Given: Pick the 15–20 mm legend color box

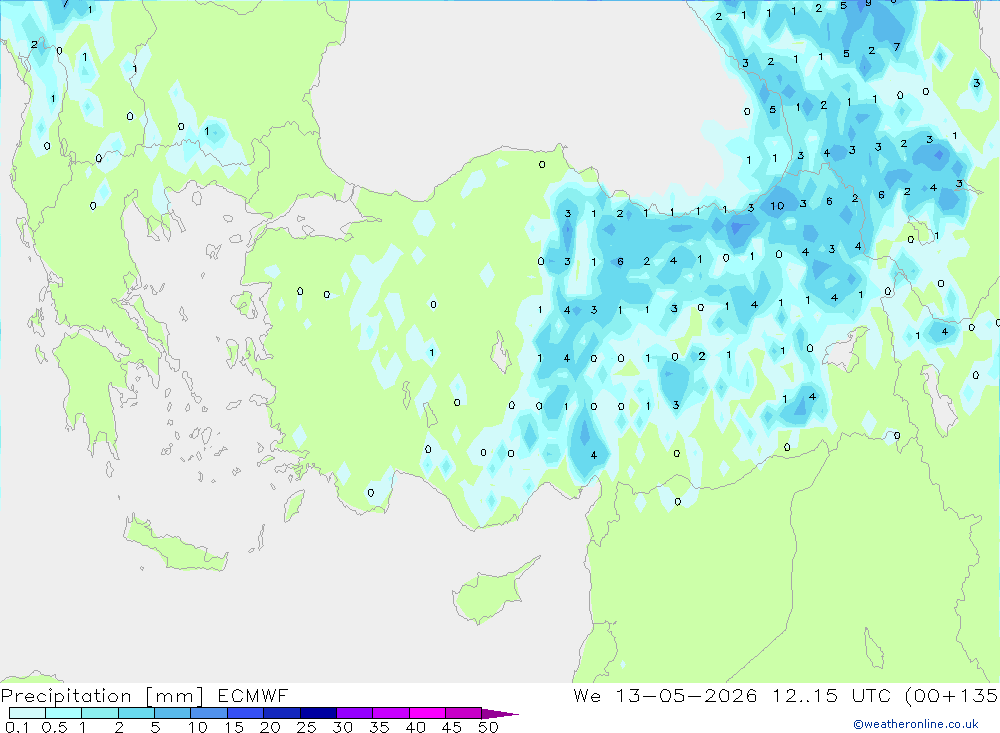Looking at the screenshot, I should pos(246,713).
